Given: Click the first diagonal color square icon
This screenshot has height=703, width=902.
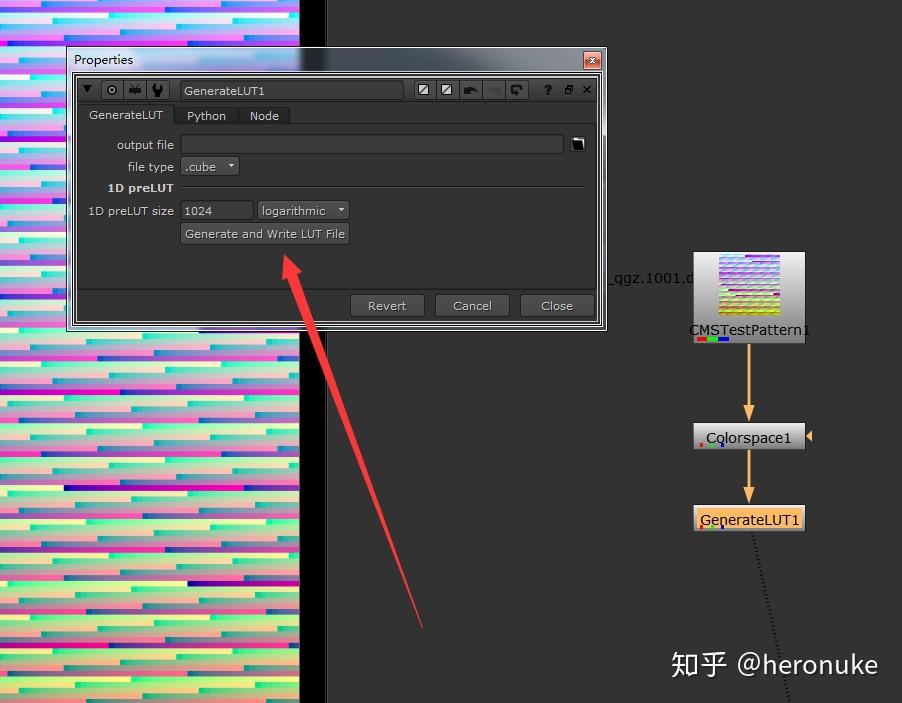Looking at the screenshot, I should tap(423, 90).
